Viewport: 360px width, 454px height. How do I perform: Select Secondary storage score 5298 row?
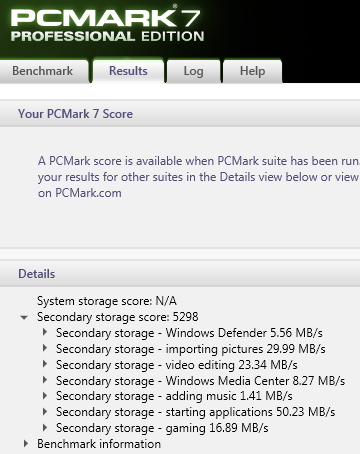[x=118, y=317]
